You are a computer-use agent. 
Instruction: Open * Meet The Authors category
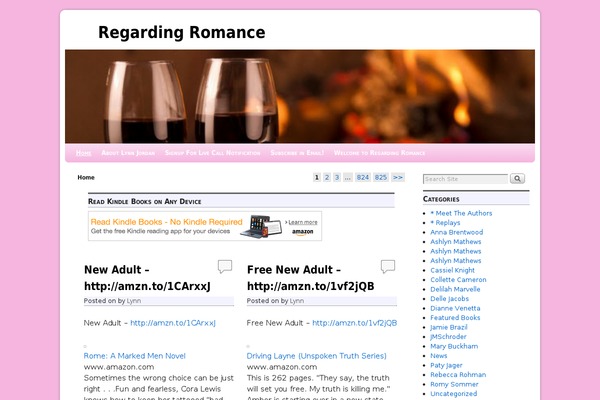(x=461, y=213)
